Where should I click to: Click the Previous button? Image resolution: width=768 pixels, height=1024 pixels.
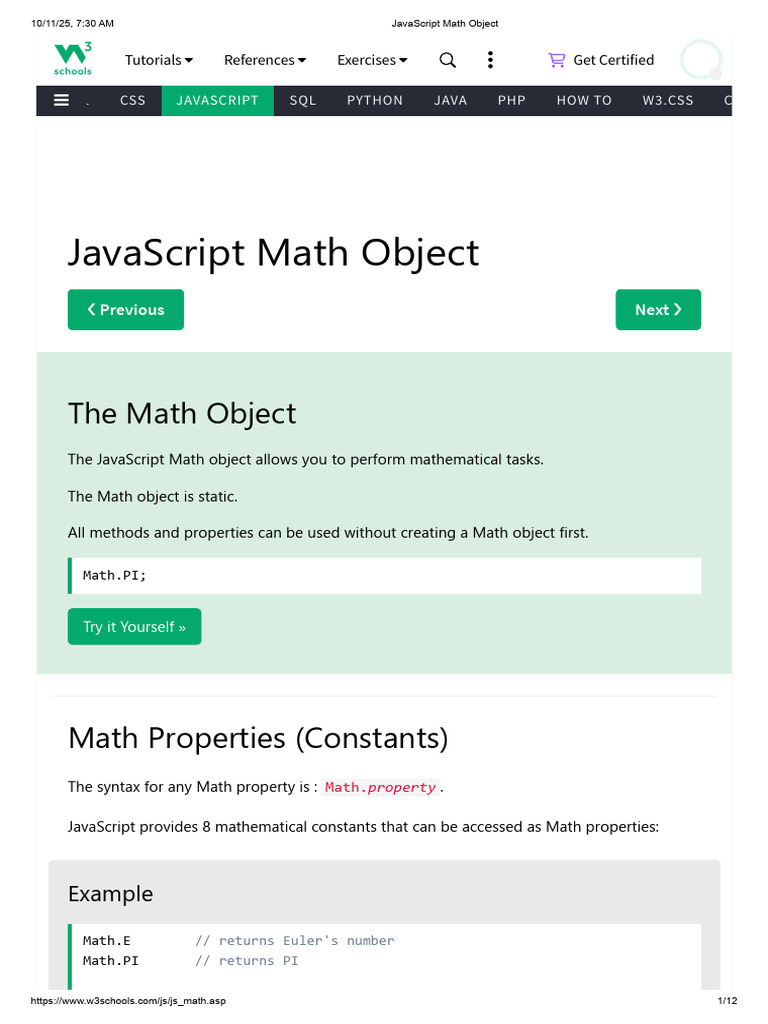[125, 310]
